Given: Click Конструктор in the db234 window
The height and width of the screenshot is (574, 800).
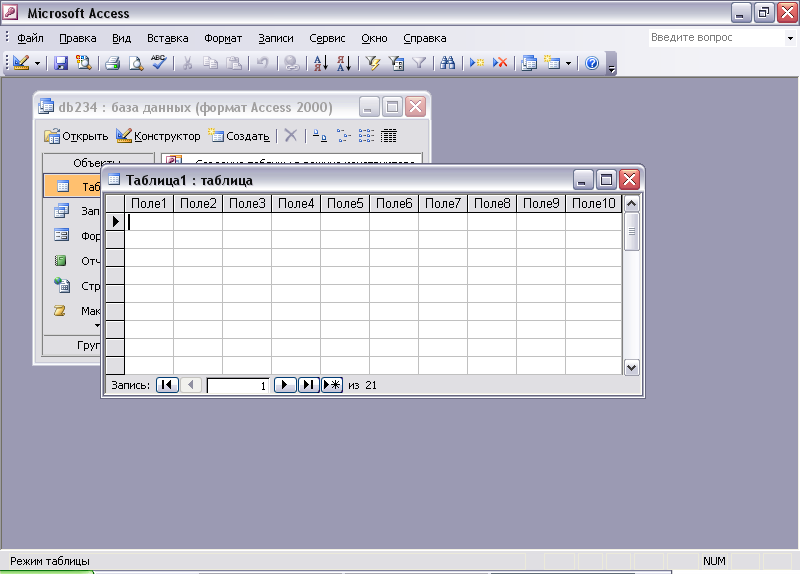Looking at the screenshot, I should click(158, 136).
